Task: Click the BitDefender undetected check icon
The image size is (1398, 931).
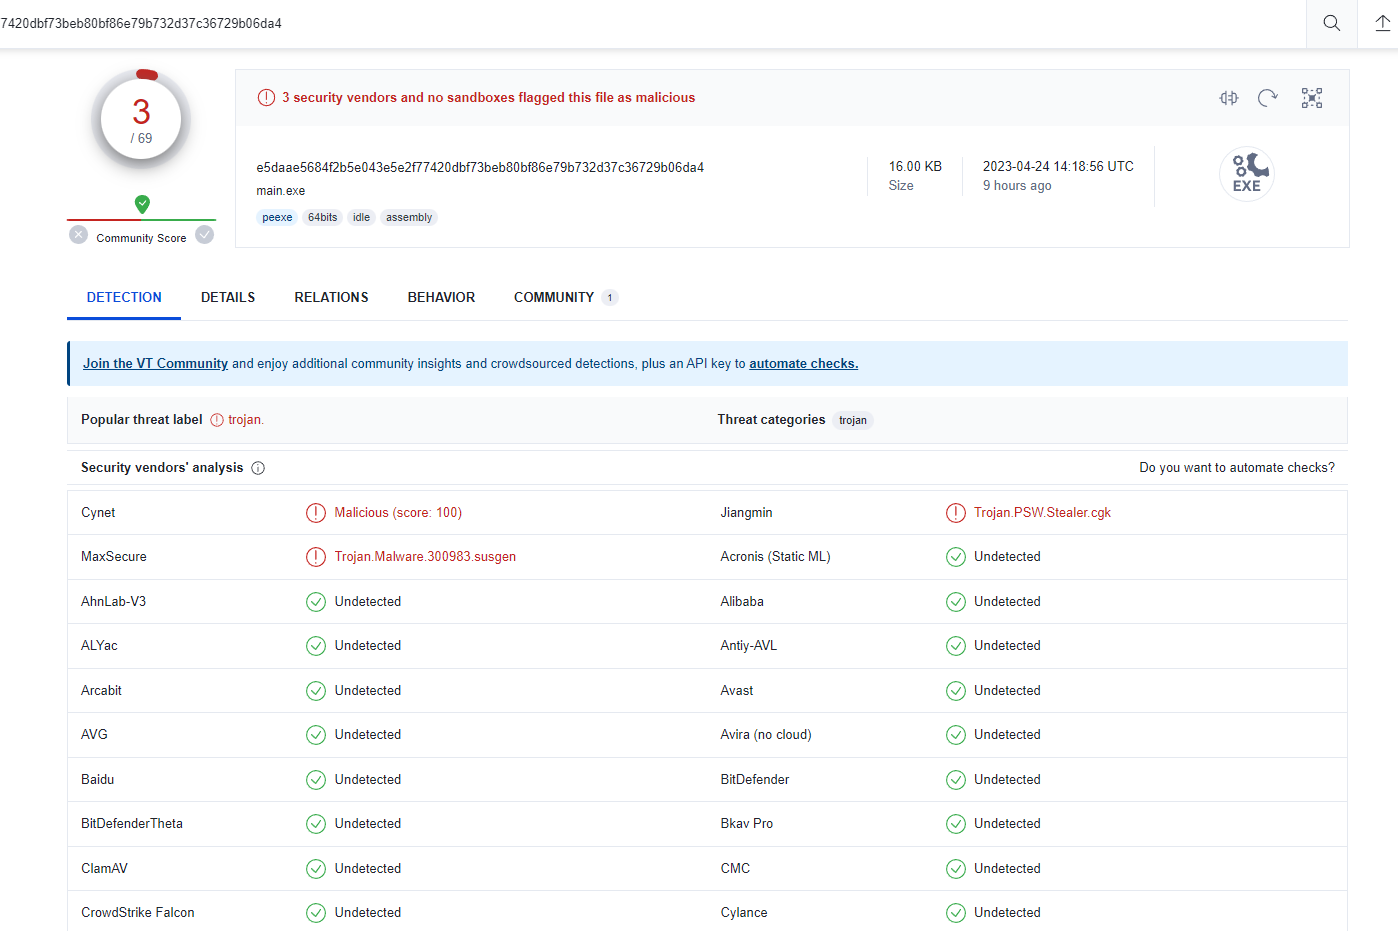Action: 956,780
